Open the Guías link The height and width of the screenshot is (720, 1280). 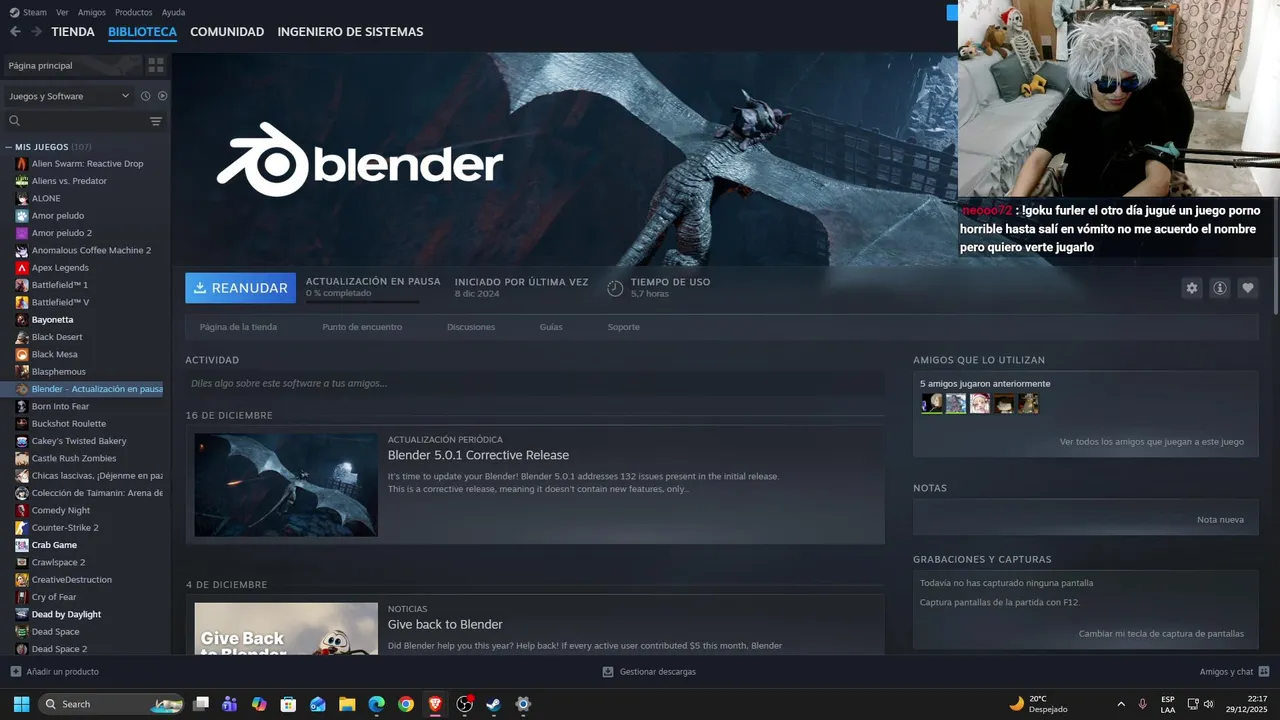click(x=551, y=327)
